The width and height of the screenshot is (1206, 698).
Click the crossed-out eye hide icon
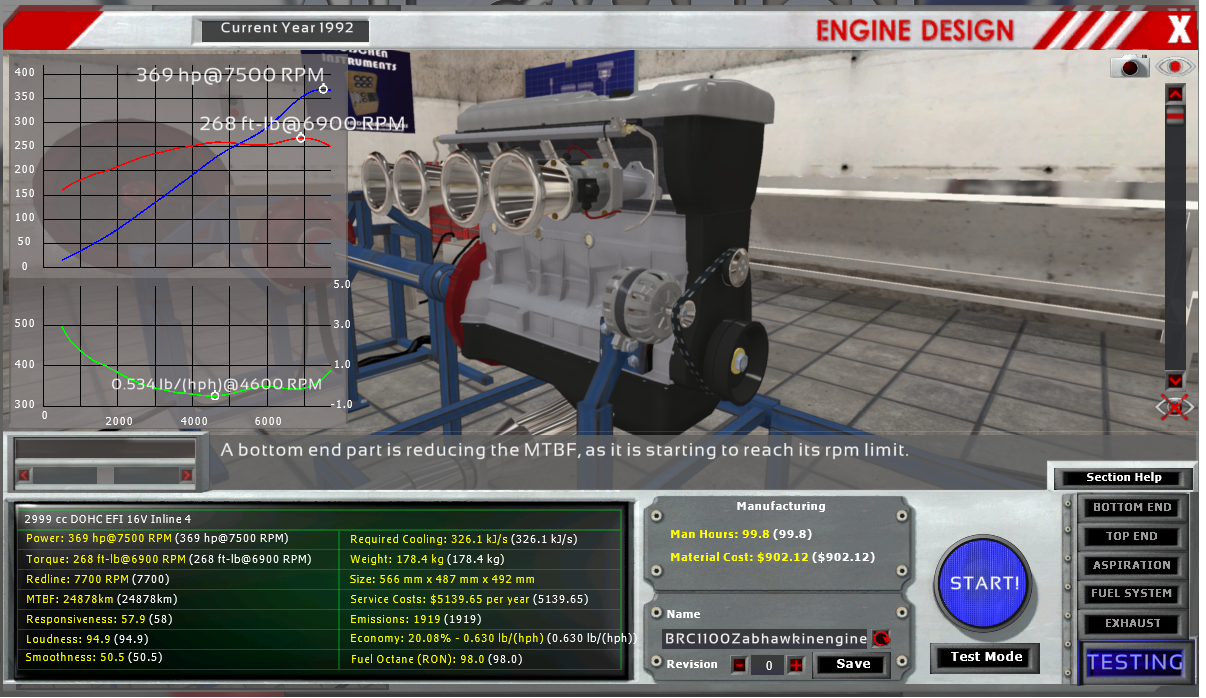pyautogui.click(x=1175, y=407)
